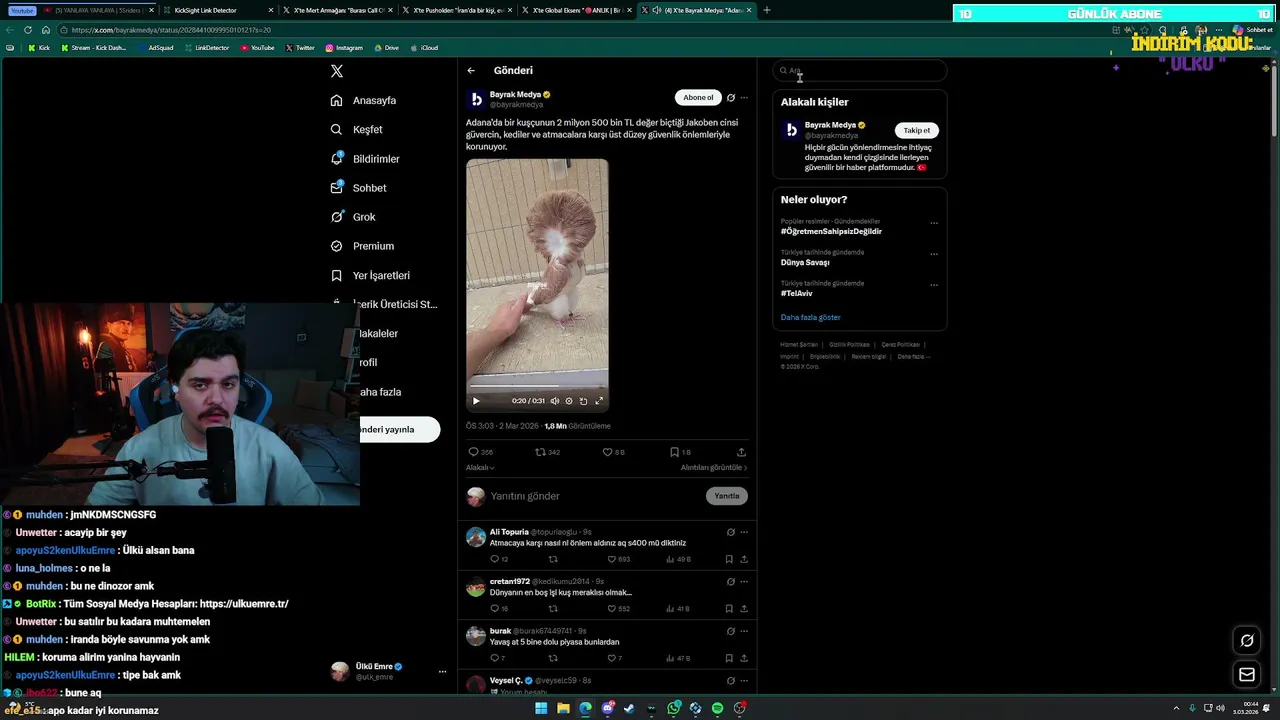Play the pigeon video
Image resolution: width=1280 pixels, height=720 pixels.
[x=476, y=401]
